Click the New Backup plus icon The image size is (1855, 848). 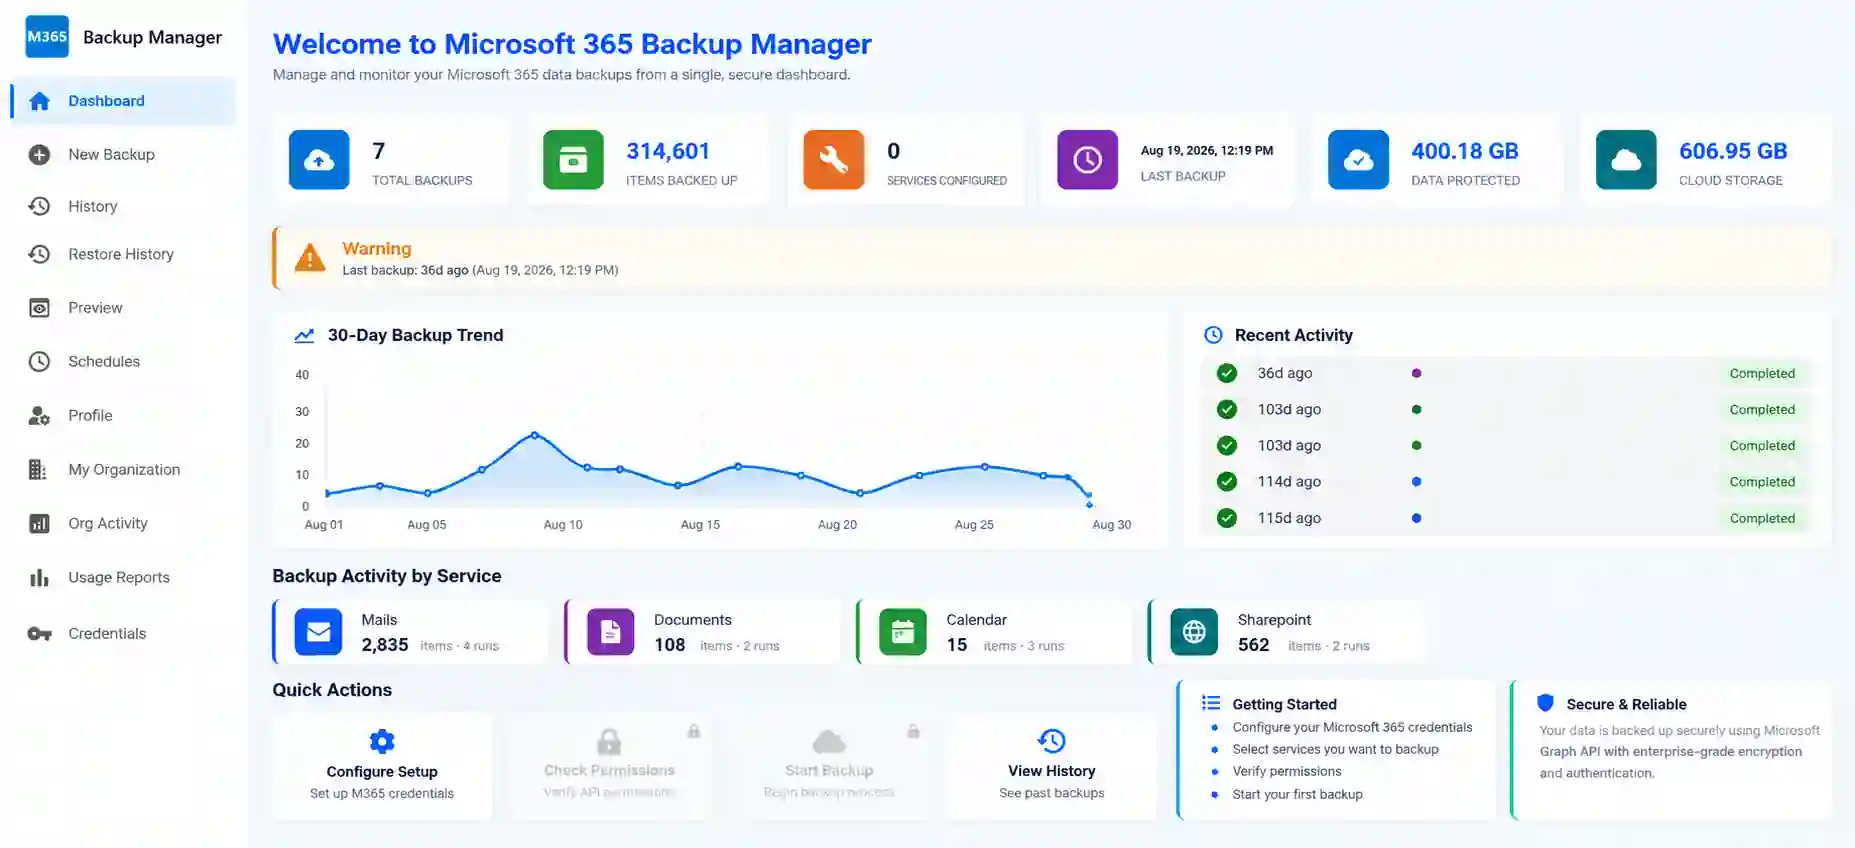pyautogui.click(x=39, y=154)
